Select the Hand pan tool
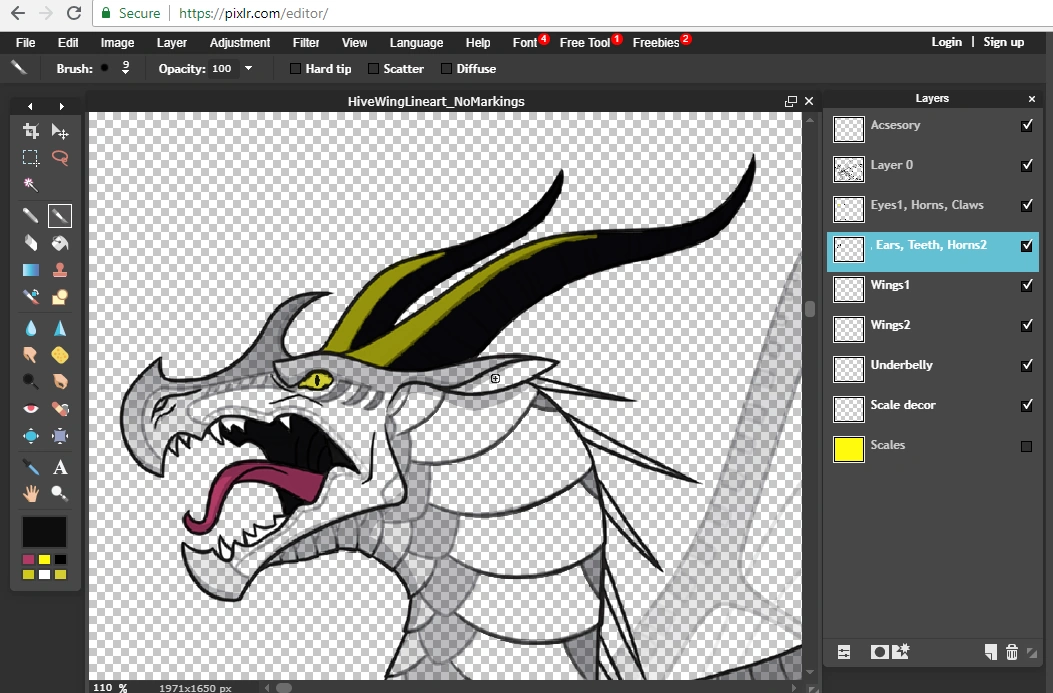1053x693 pixels. (x=31, y=493)
